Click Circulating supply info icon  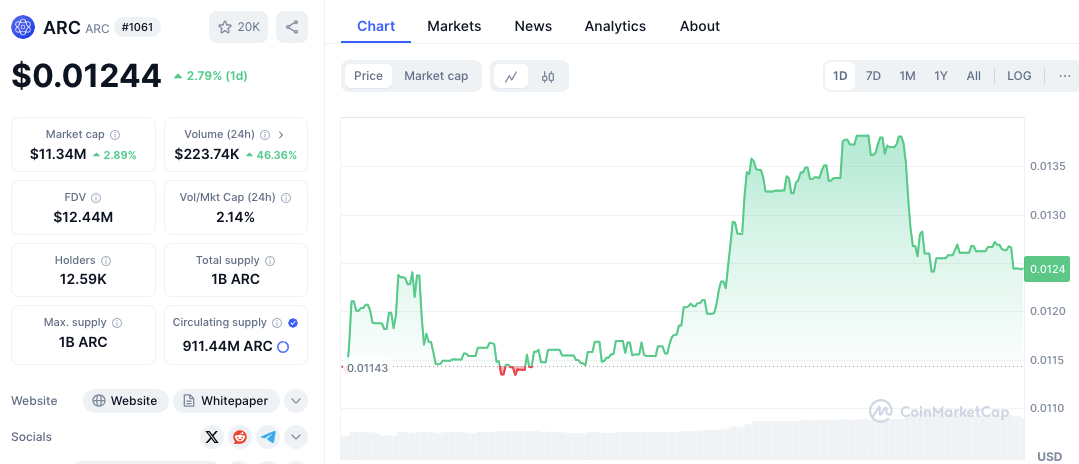pos(277,323)
